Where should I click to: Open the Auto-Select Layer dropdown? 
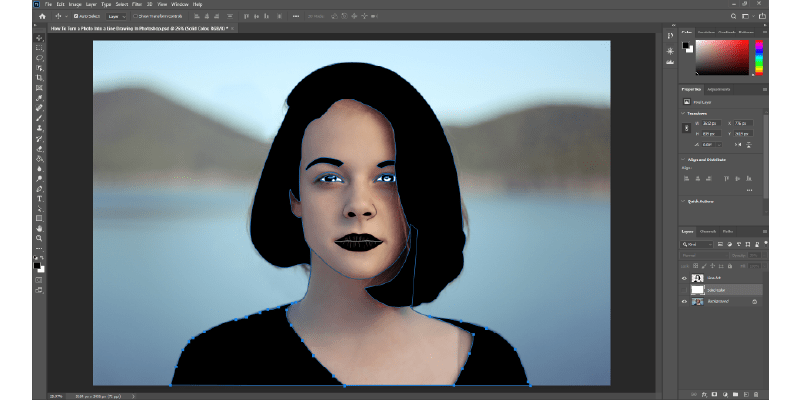(116, 16)
